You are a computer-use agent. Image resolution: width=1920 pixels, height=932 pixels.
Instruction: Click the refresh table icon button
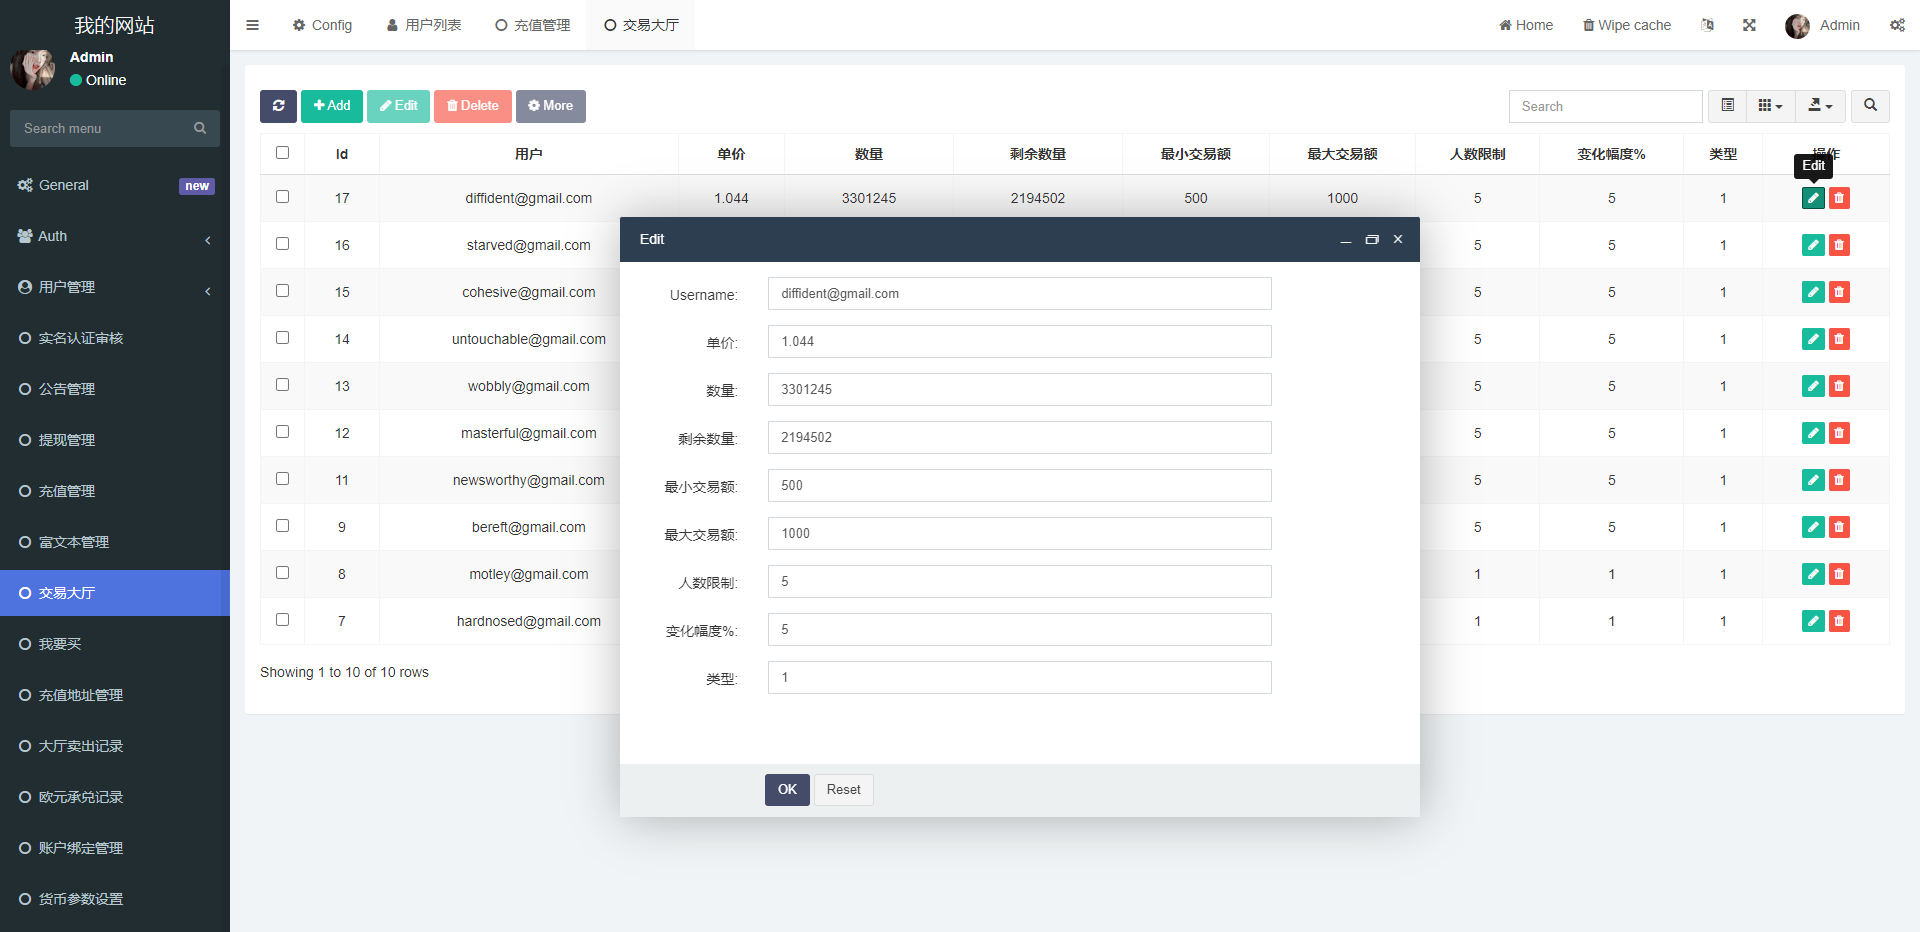278,106
